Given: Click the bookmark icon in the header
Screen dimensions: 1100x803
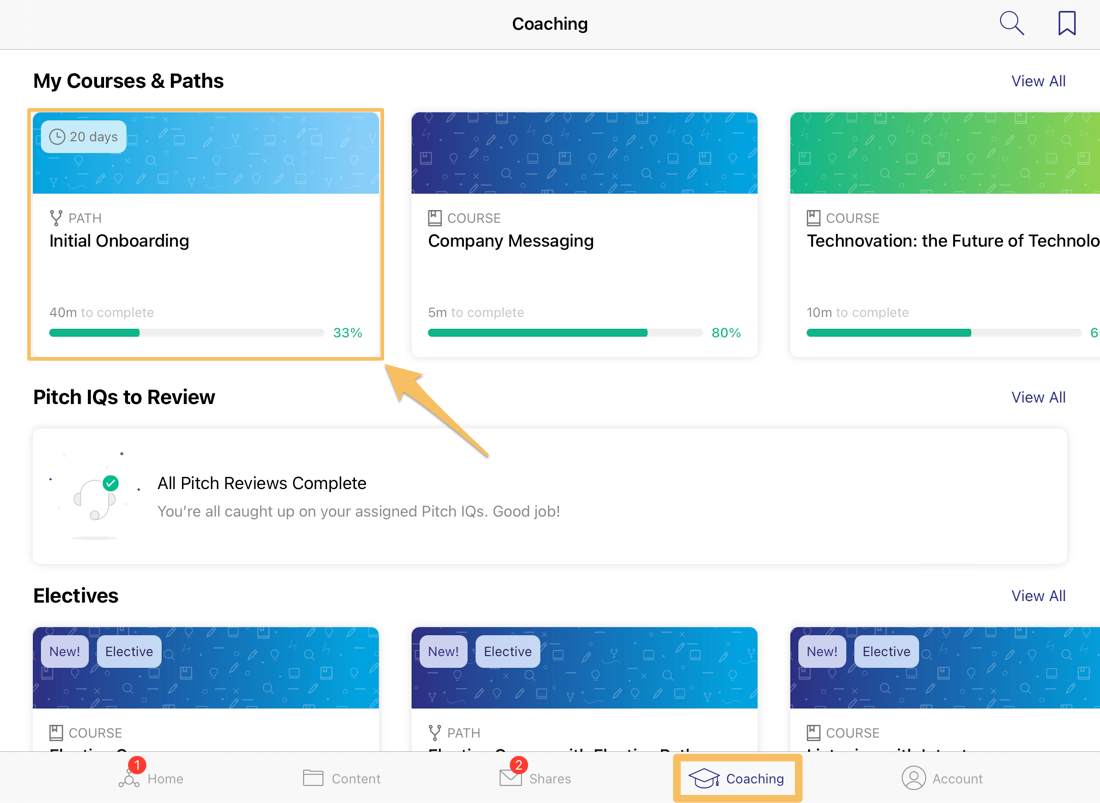Looking at the screenshot, I should [x=1067, y=22].
